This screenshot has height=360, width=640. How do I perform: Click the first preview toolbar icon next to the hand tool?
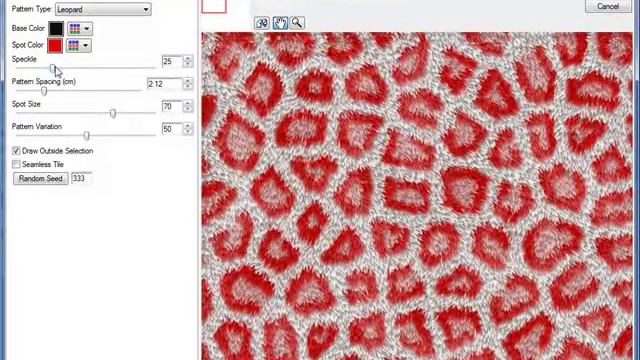(262, 23)
